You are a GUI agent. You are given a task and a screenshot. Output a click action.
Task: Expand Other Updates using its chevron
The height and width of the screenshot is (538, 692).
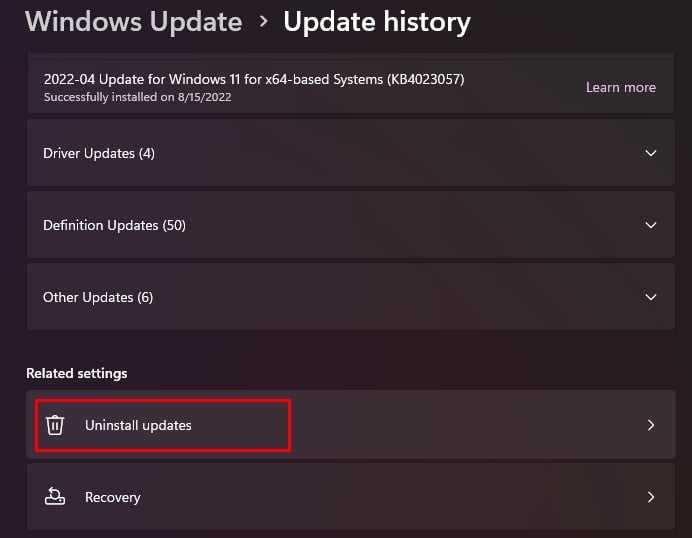pos(651,297)
